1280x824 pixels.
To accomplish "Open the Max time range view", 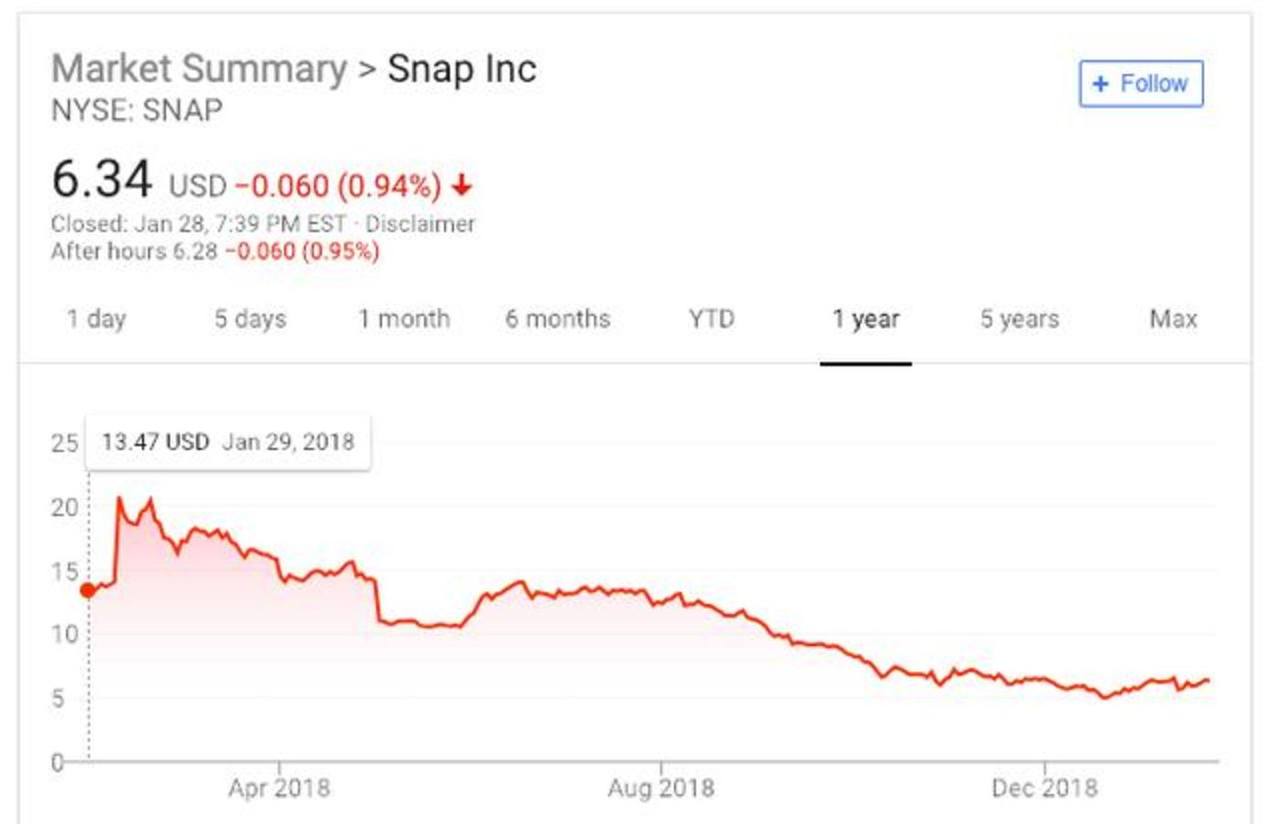I will pyautogui.click(x=1175, y=319).
